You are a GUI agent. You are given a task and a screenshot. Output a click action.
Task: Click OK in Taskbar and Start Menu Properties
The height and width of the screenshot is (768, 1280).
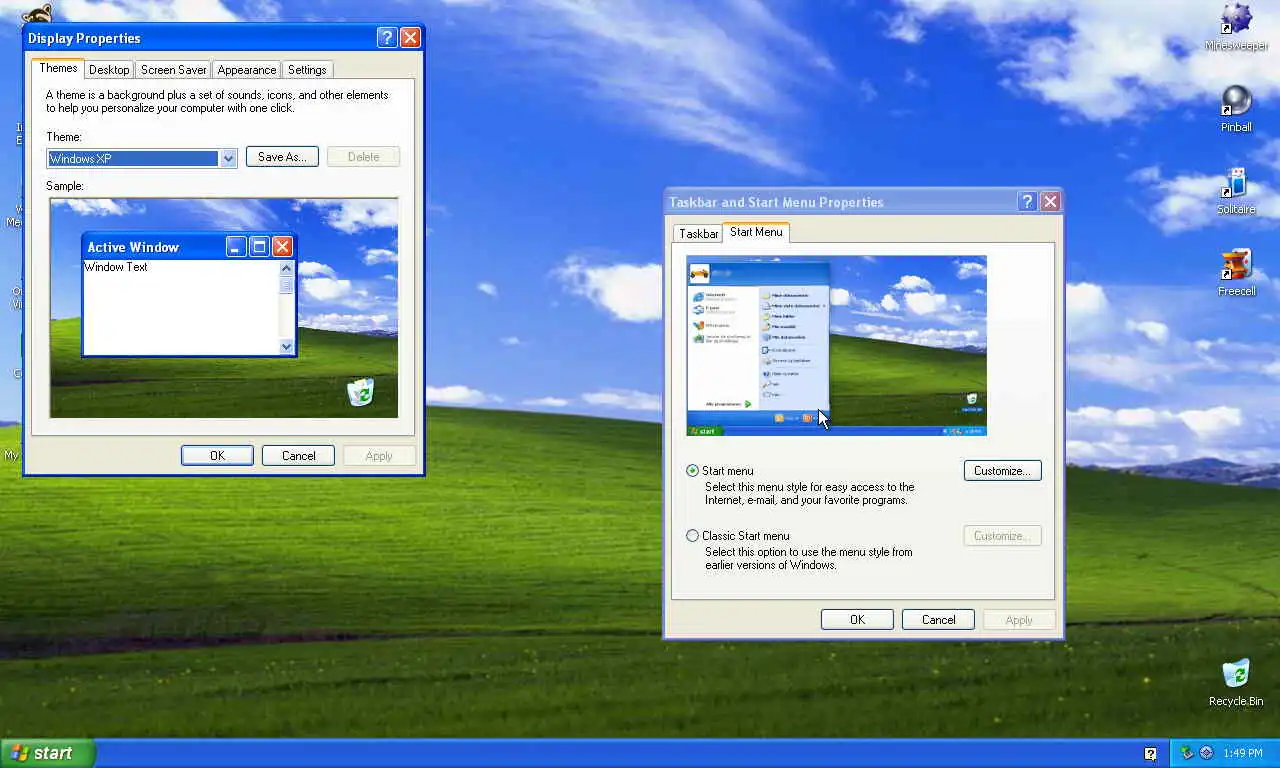[x=857, y=620]
